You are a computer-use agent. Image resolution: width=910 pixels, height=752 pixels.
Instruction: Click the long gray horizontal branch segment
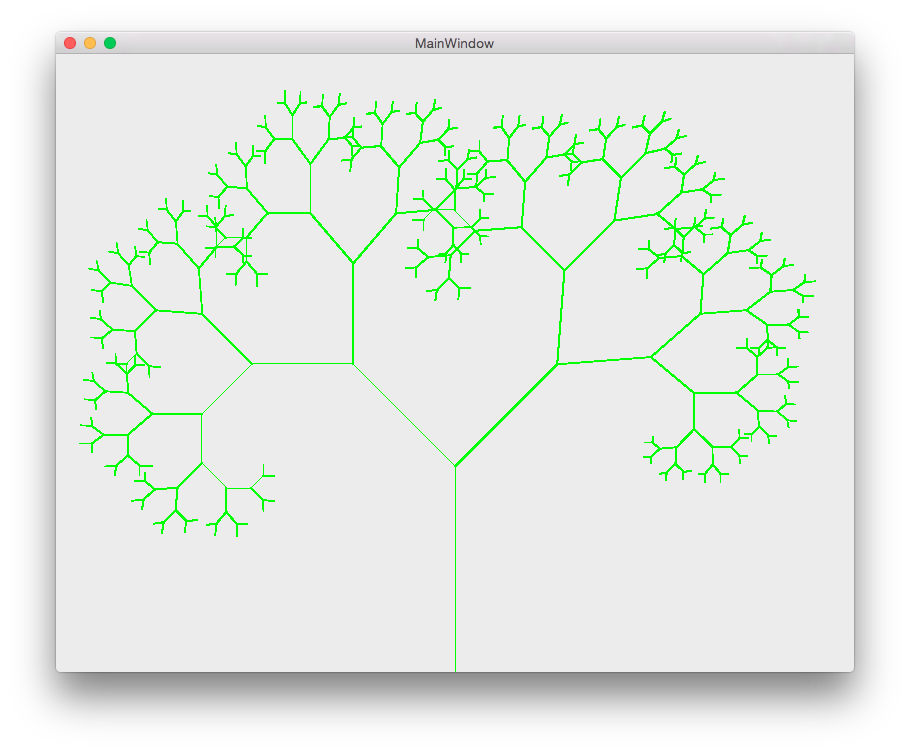tap(302, 364)
